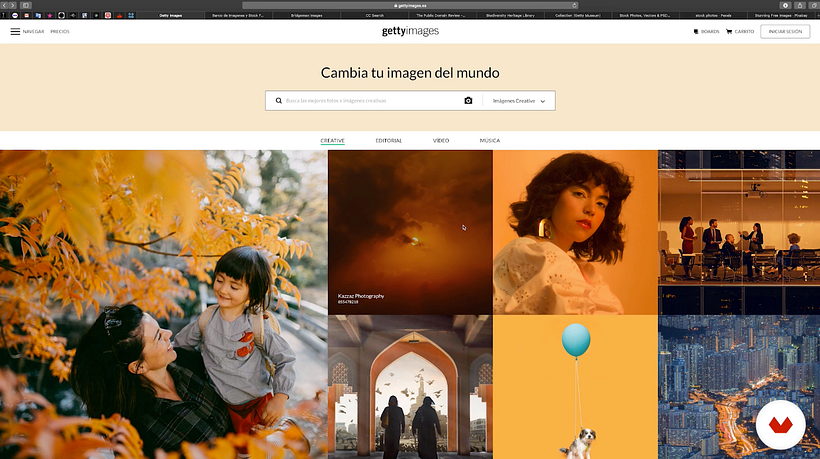This screenshot has width=820, height=459.
Task: Go back with browser back arrow
Action: pos(4,5)
